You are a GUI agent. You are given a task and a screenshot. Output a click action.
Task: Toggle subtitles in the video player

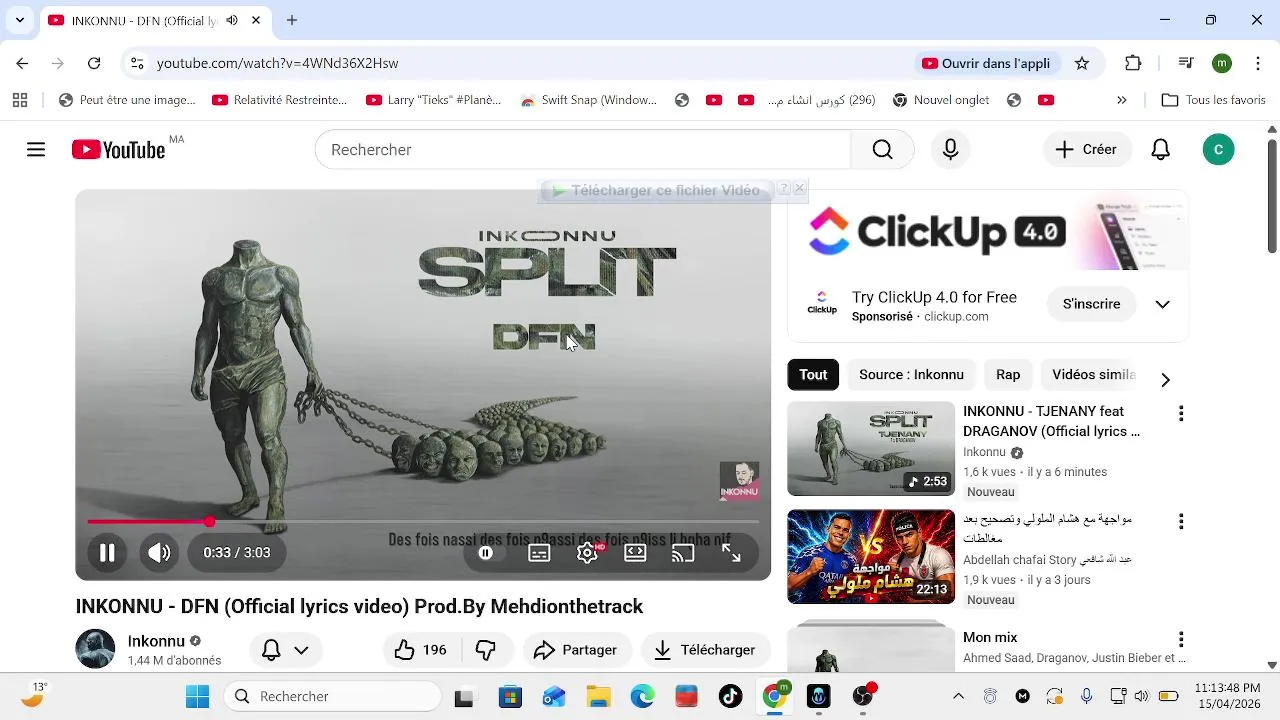tap(539, 553)
